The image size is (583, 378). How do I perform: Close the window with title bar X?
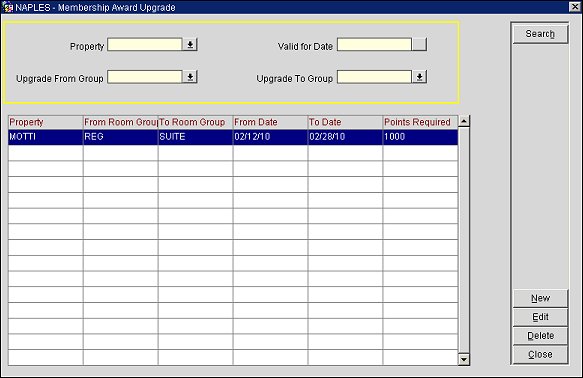click(575, 6)
